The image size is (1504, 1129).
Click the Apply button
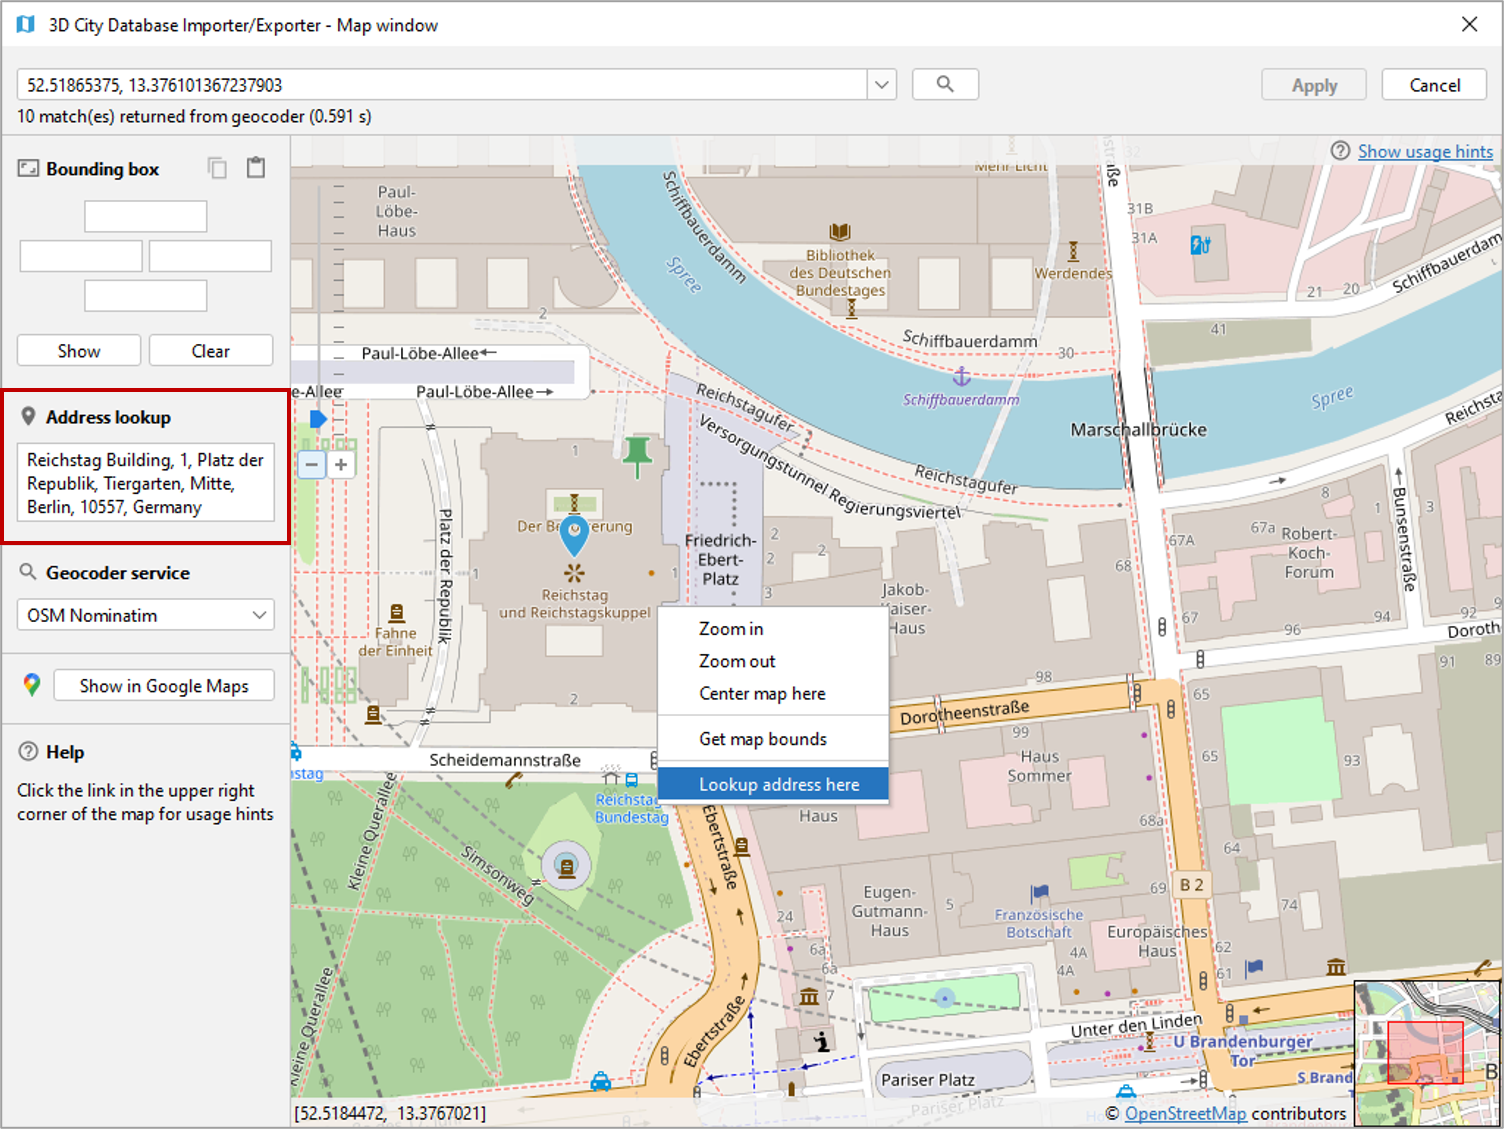tap(1314, 85)
